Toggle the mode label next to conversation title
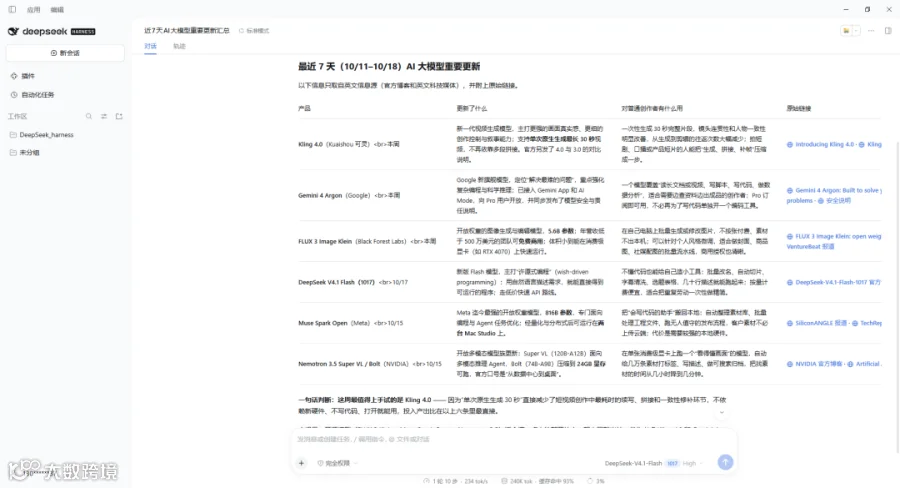 point(254,30)
